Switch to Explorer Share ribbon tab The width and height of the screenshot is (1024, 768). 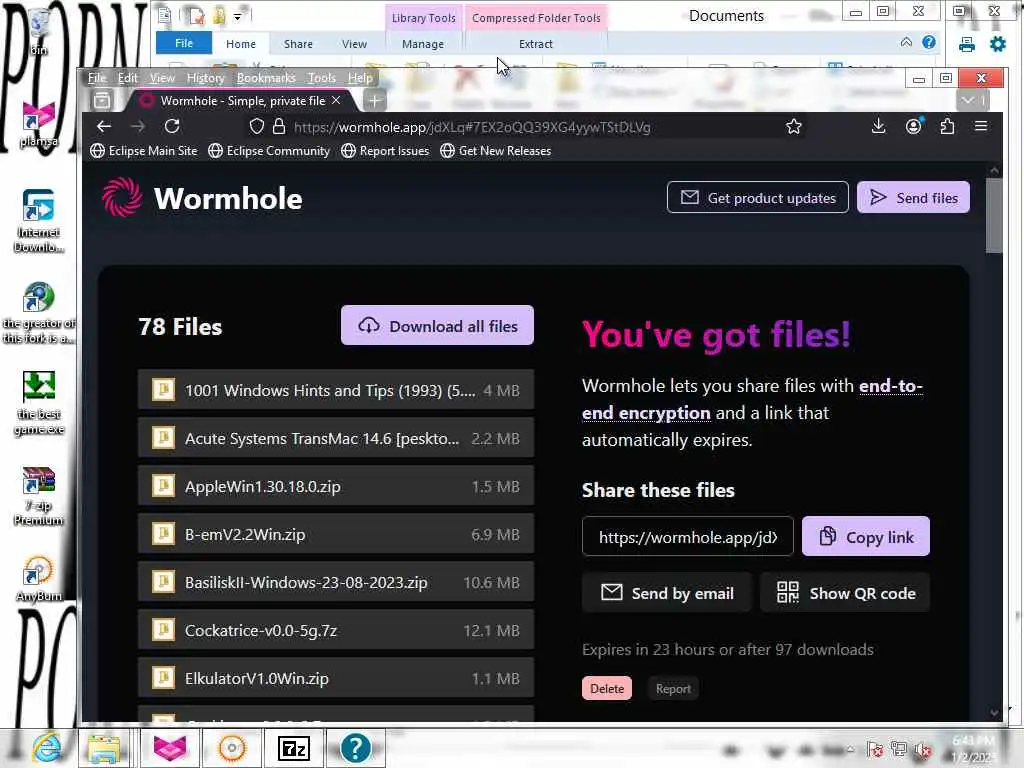pos(298,44)
